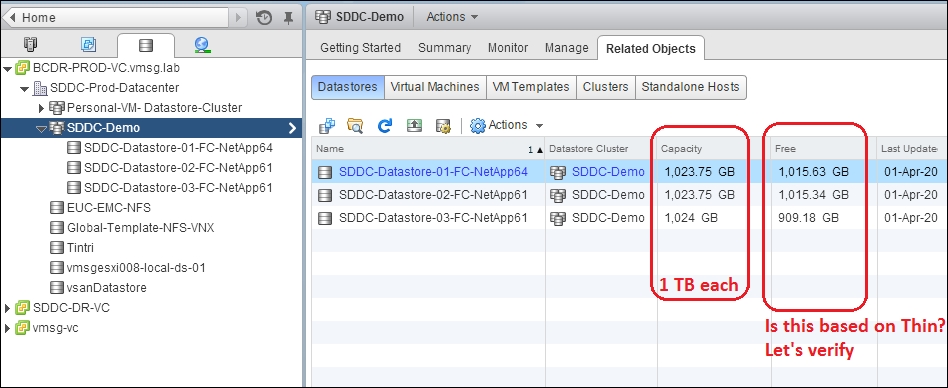Select the Storage inventory tab icon
The height and width of the screenshot is (388, 948).
[146, 45]
